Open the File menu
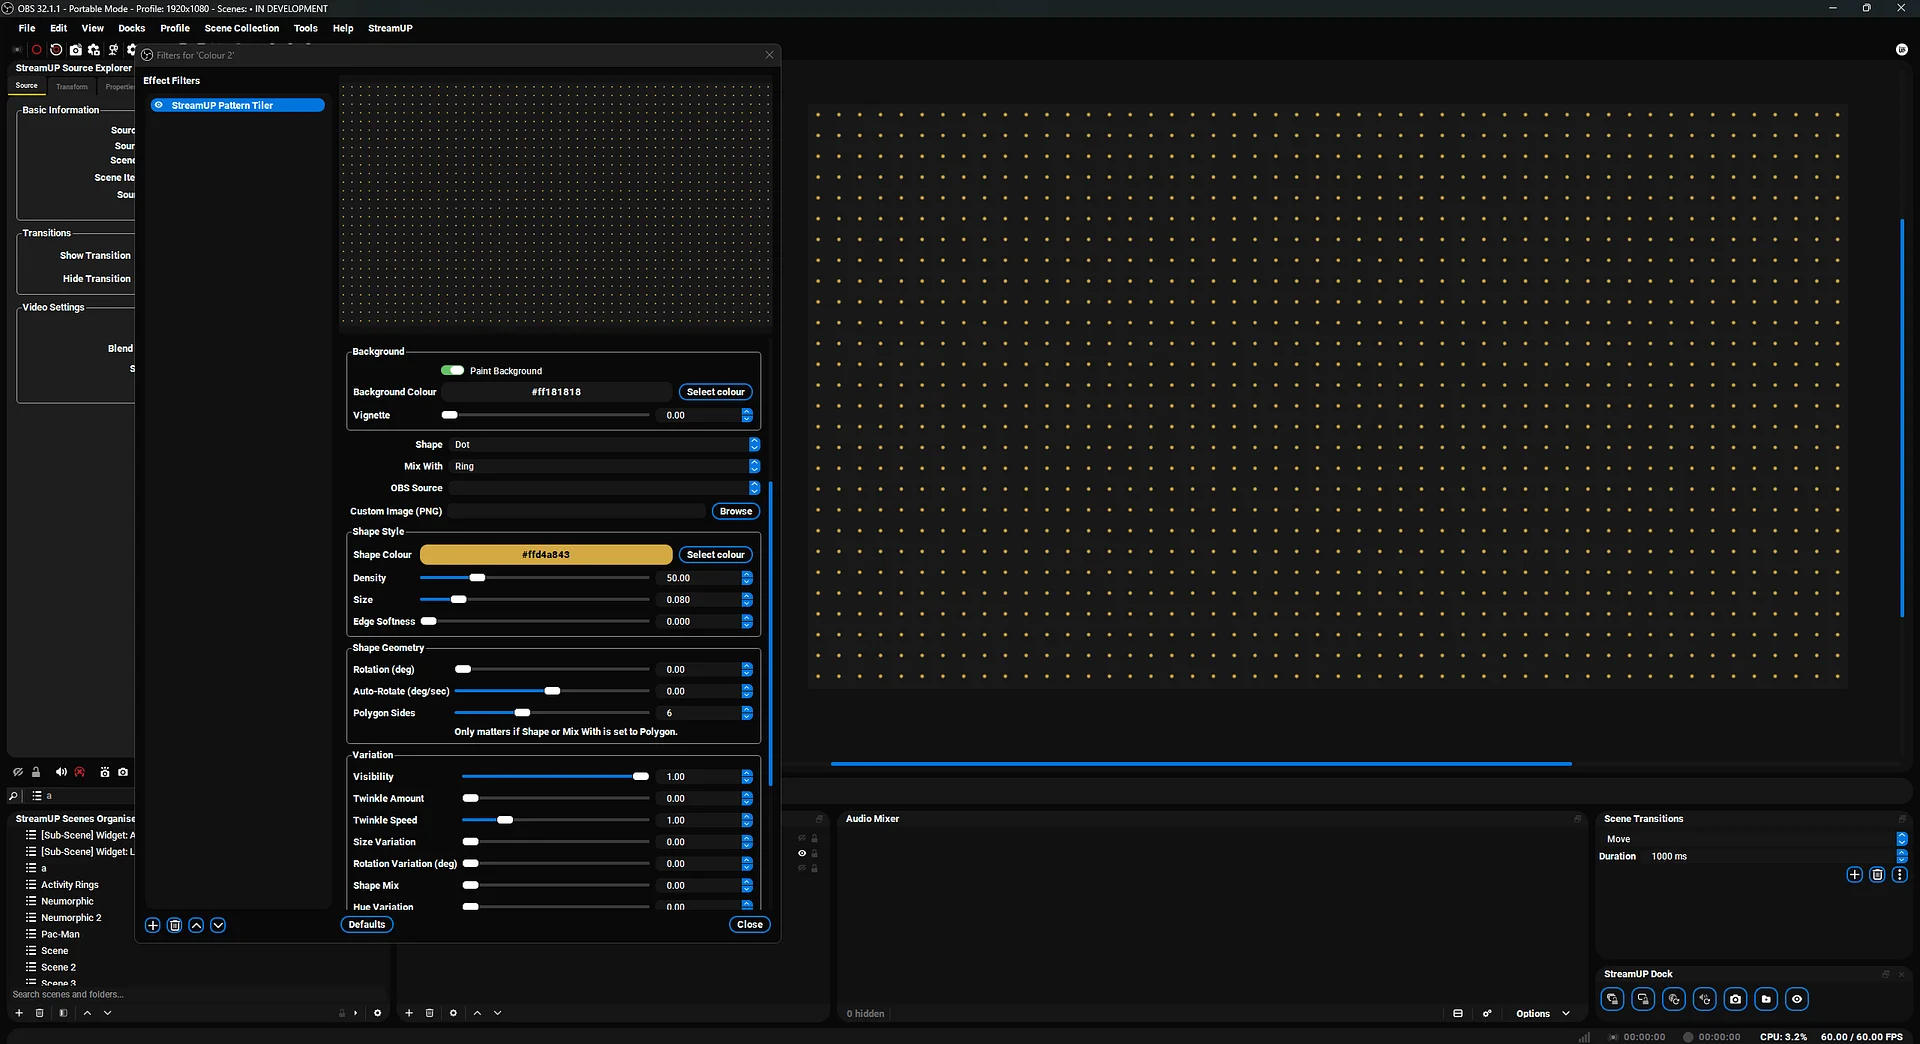 coord(27,28)
